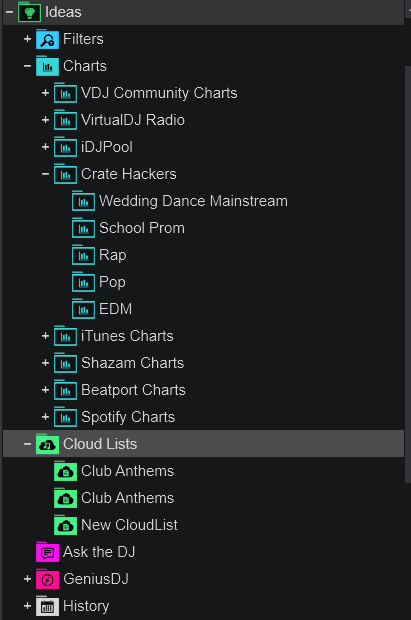411x620 pixels.
Task: Expand the Filters folder
Action: pyautogui.click(x=27, y=39)
